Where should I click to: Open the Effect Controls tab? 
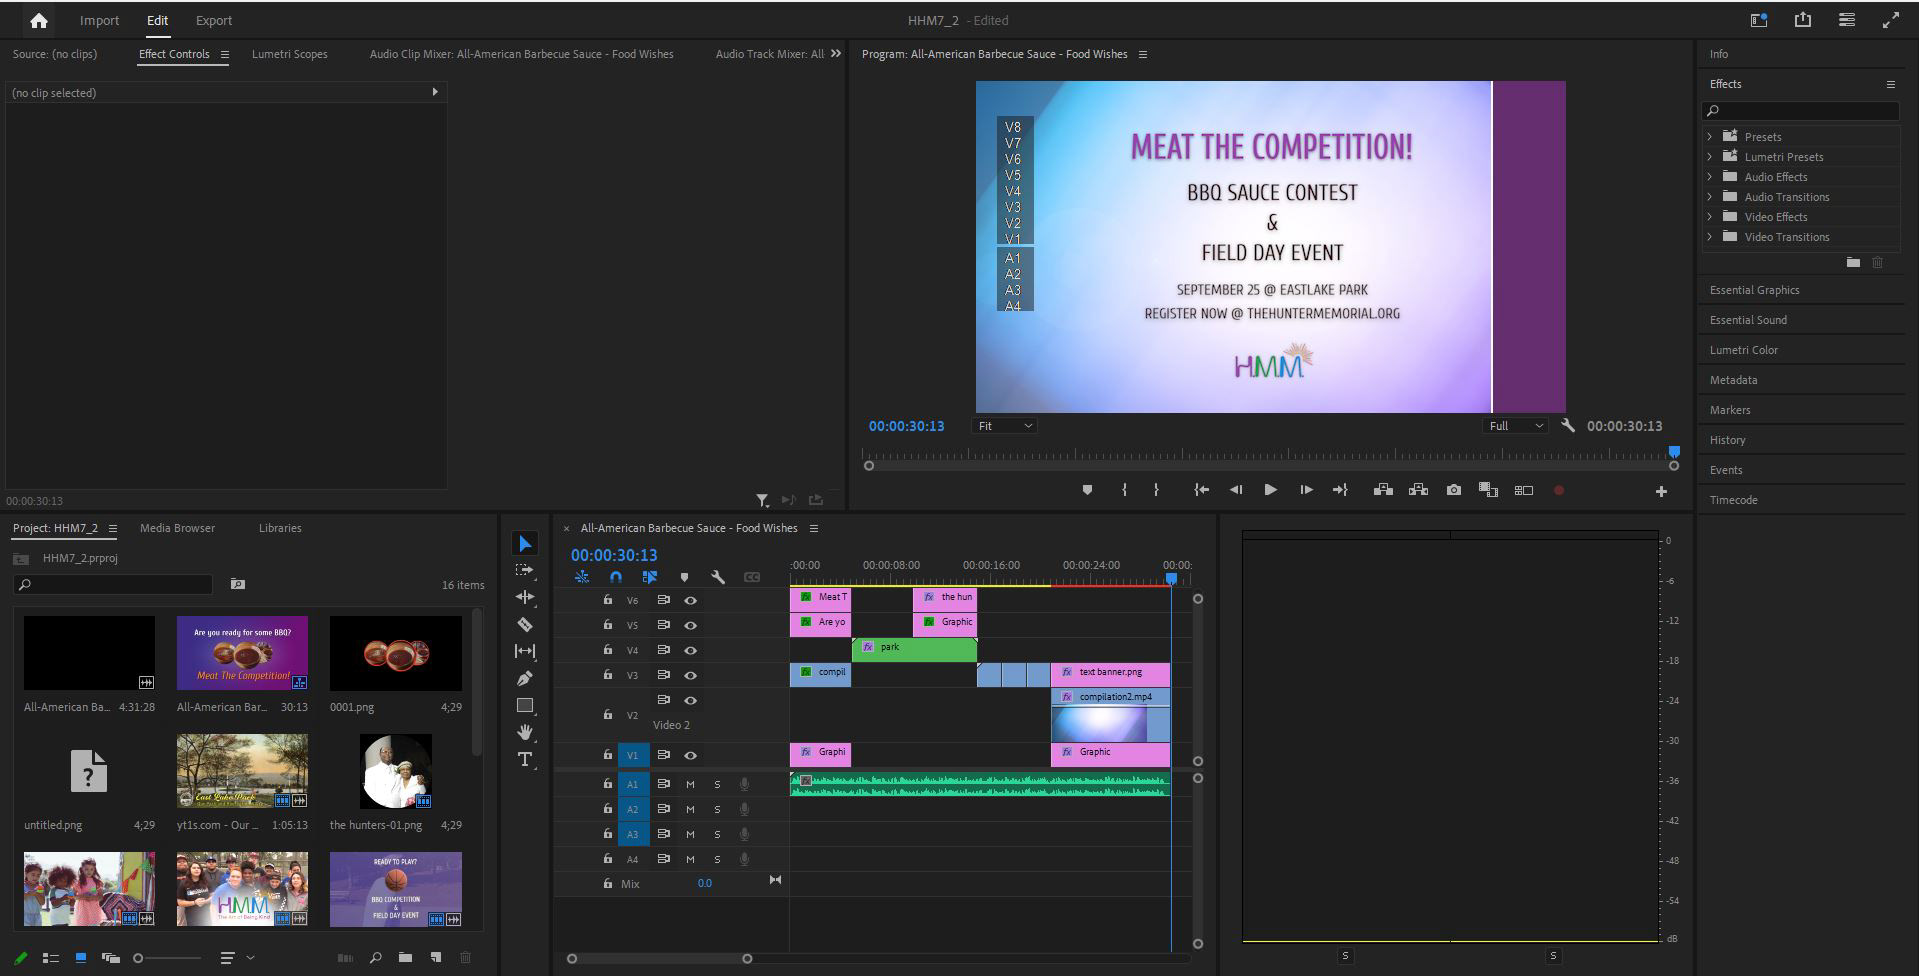(x=174, y=54)
